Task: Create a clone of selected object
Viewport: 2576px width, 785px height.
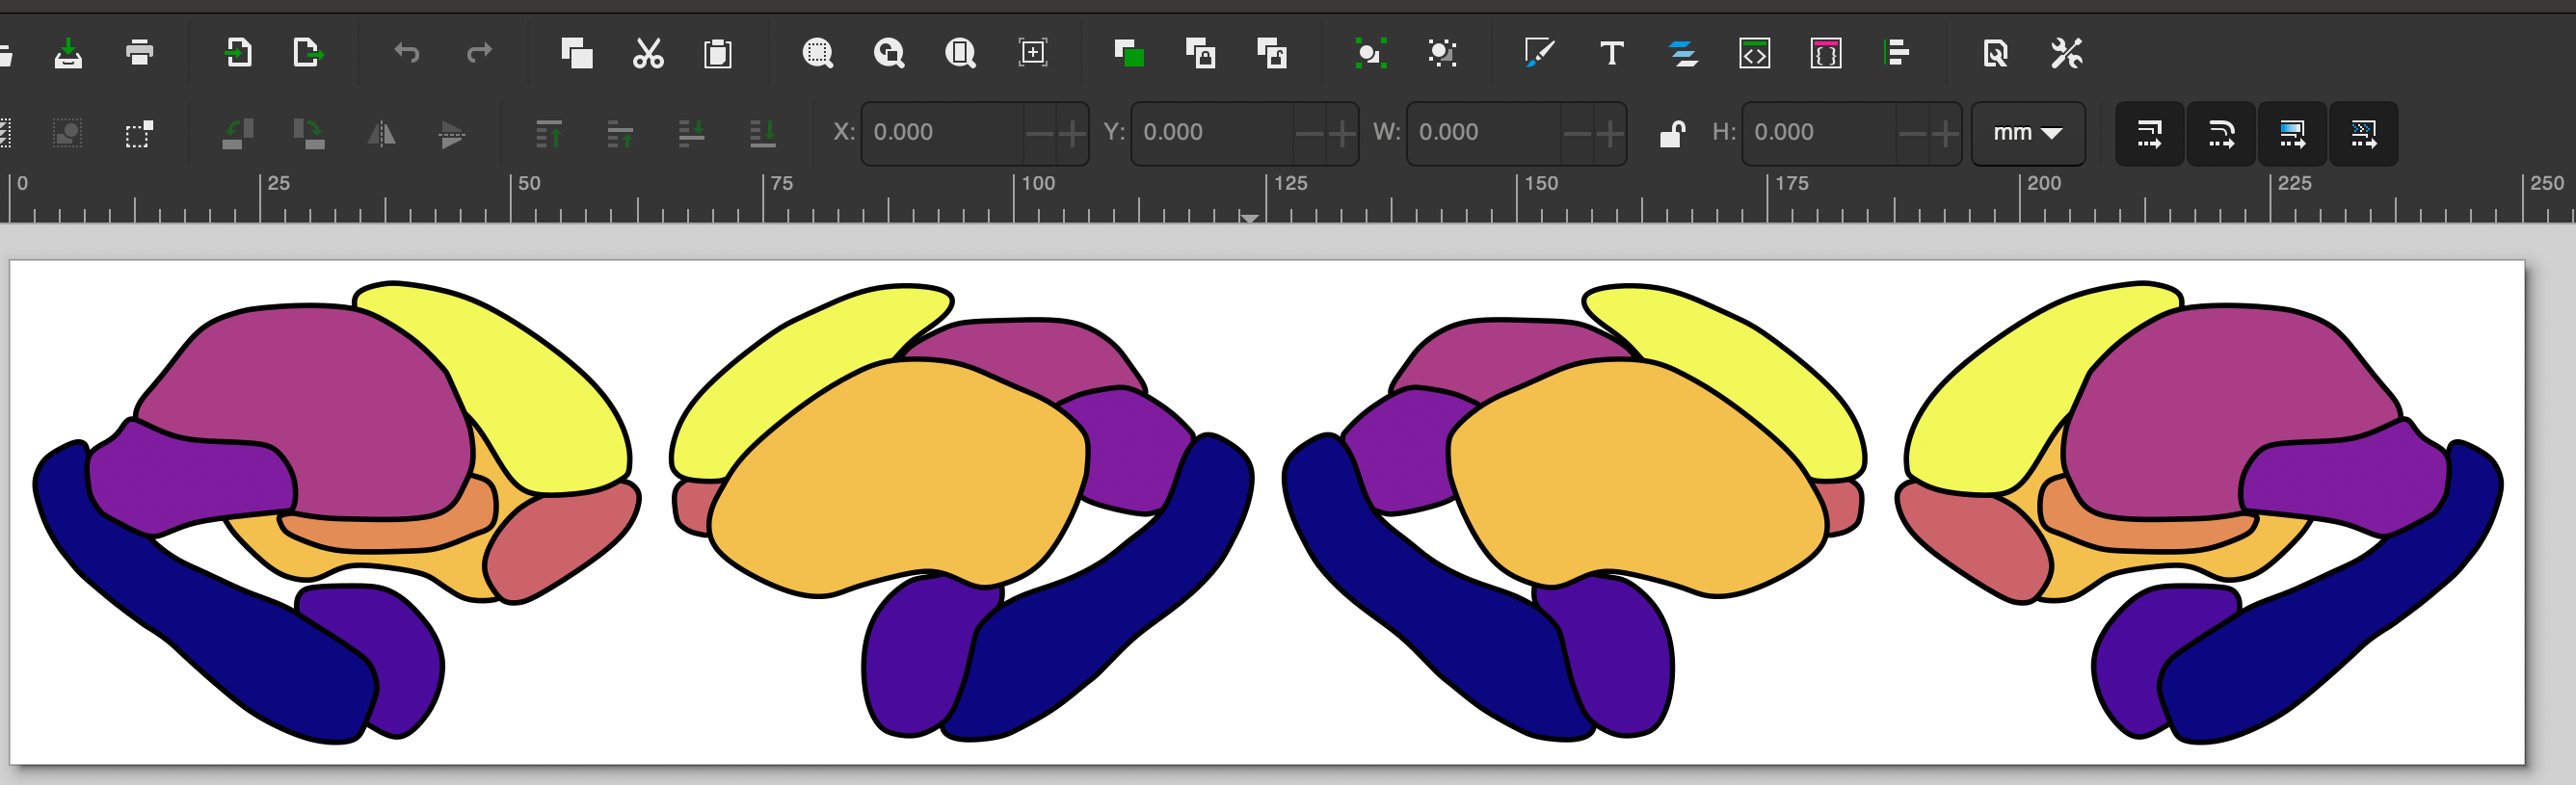Action: click(x=1200, y=53)
